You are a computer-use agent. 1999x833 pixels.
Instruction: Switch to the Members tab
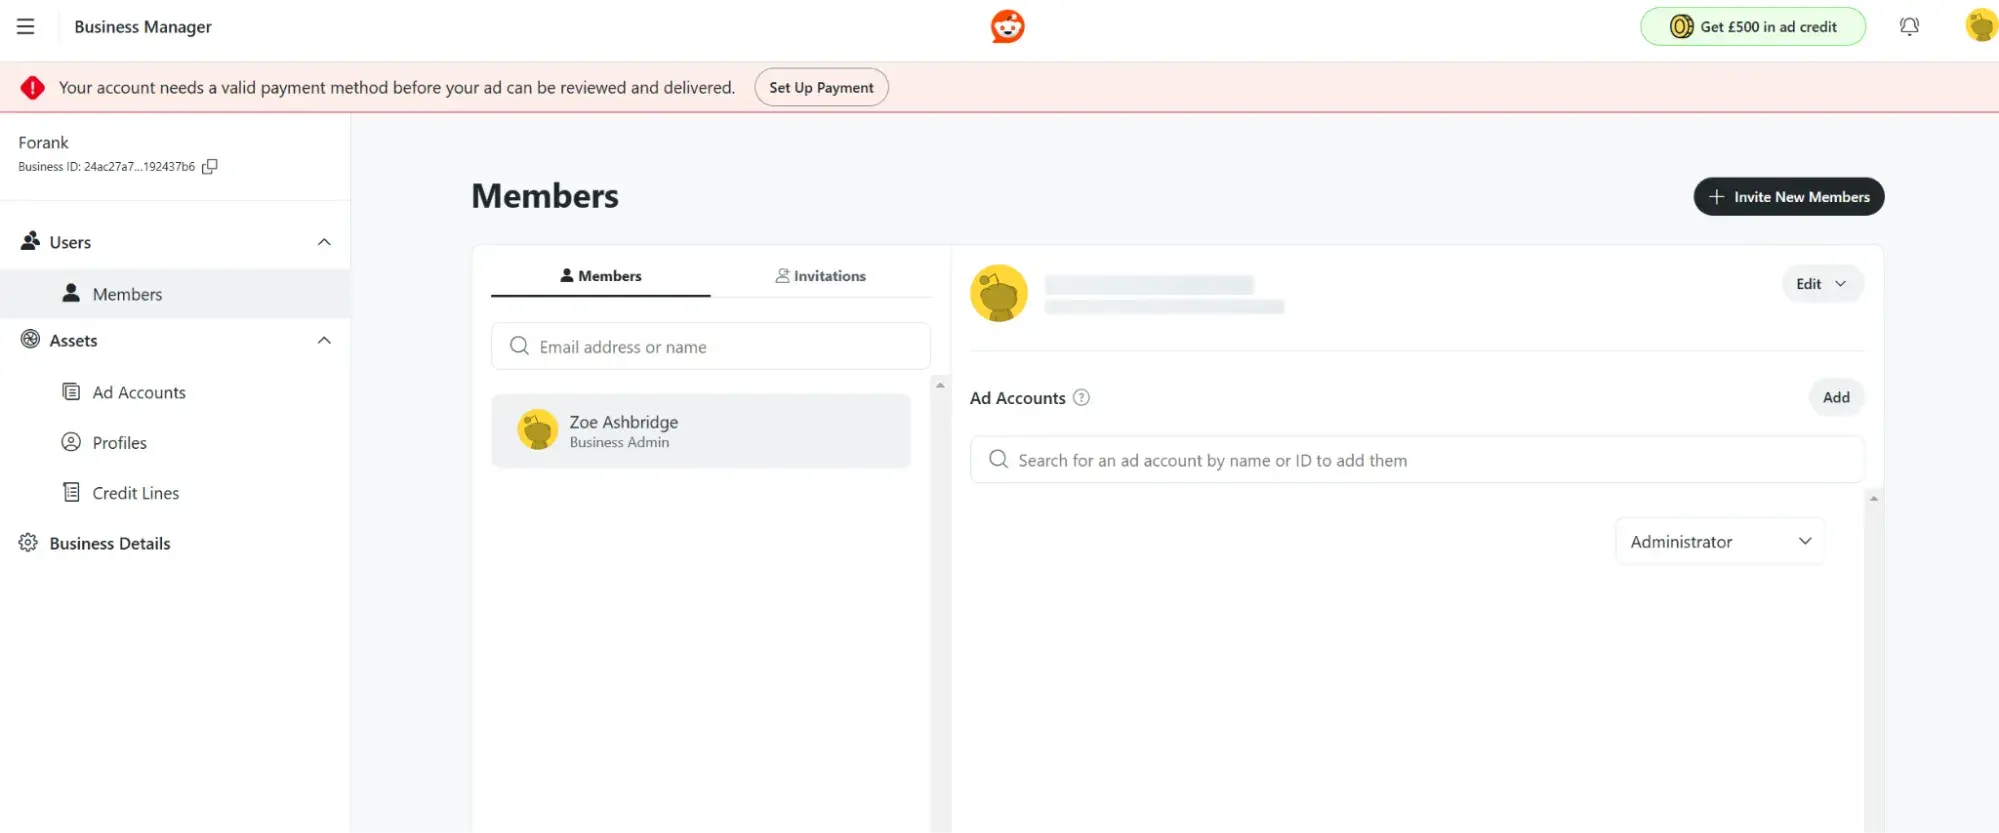(x=601, y=276)
